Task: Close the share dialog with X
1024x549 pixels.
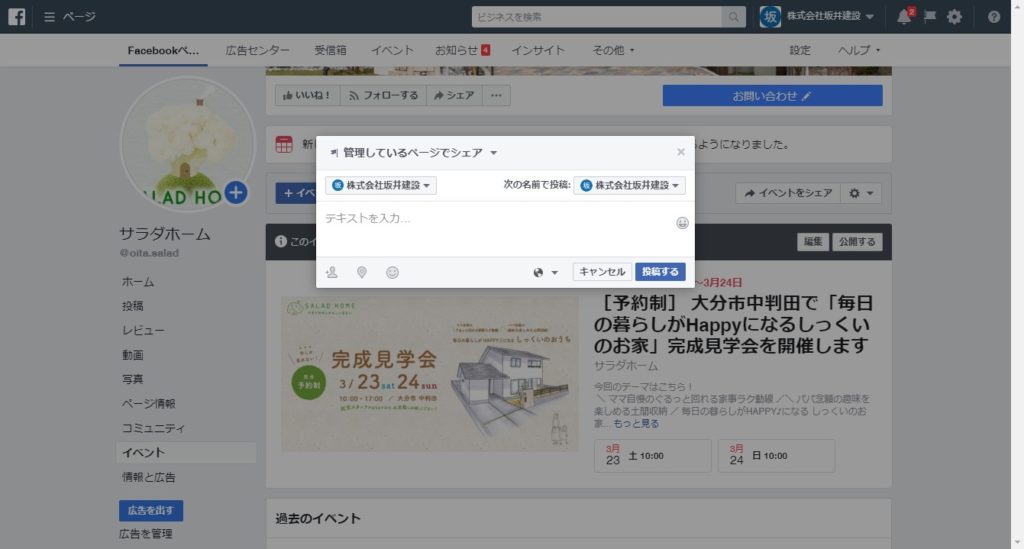Action: point(680,152)
